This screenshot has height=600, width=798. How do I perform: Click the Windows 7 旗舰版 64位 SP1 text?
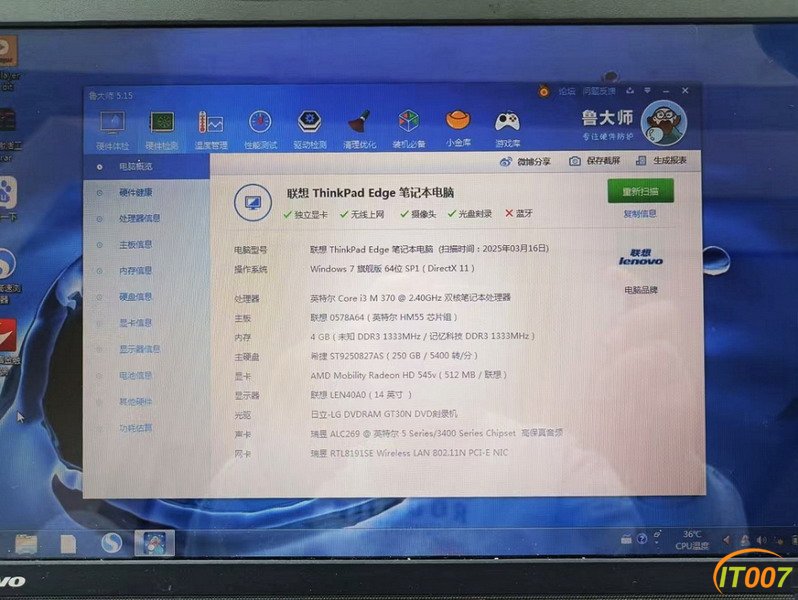coord(392,269)
